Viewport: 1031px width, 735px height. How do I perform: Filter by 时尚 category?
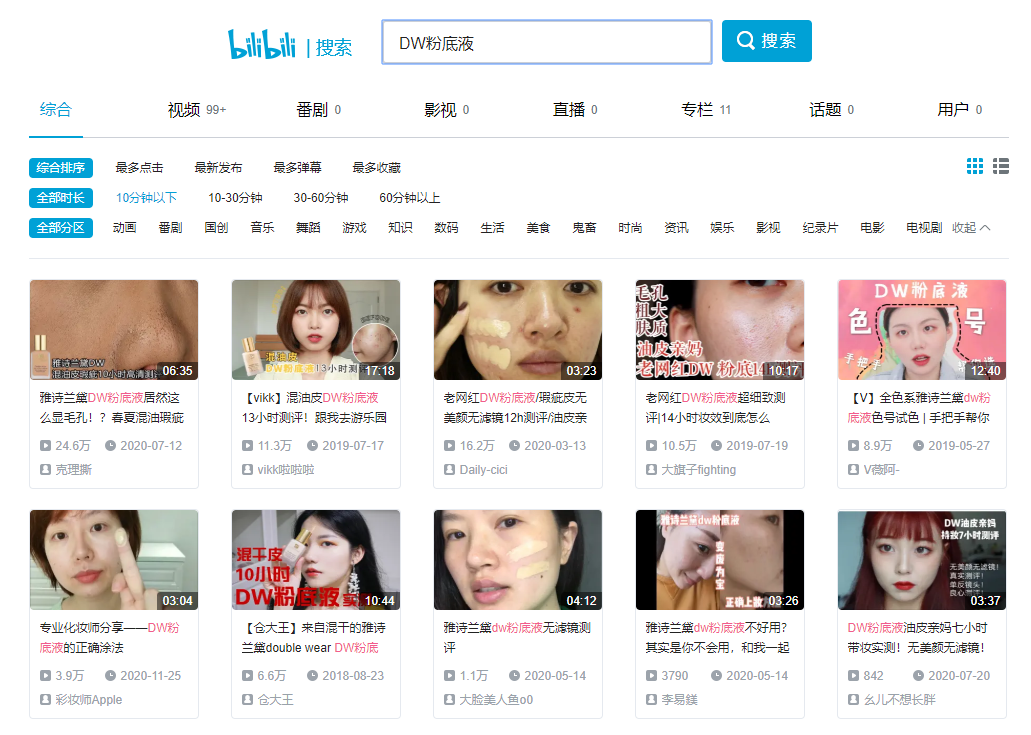[x=631, y=228]
